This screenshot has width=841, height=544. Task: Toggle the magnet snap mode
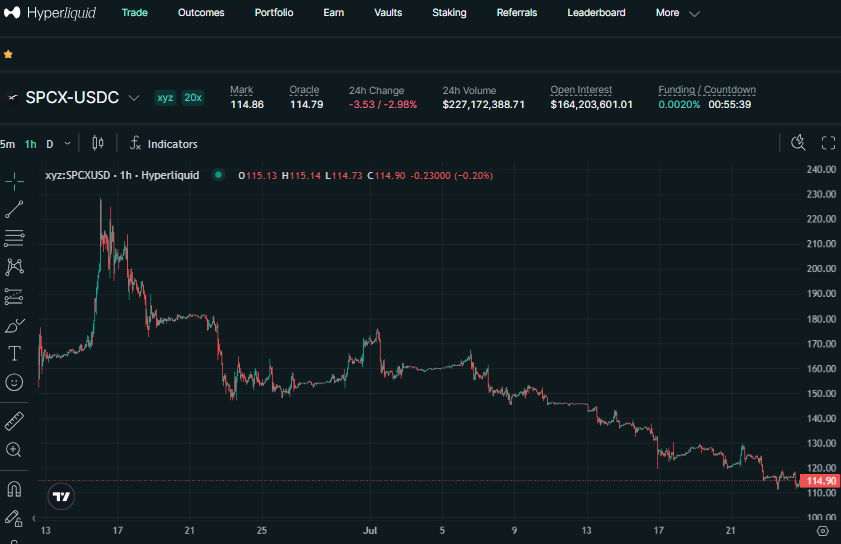click(x=14, y=489)
